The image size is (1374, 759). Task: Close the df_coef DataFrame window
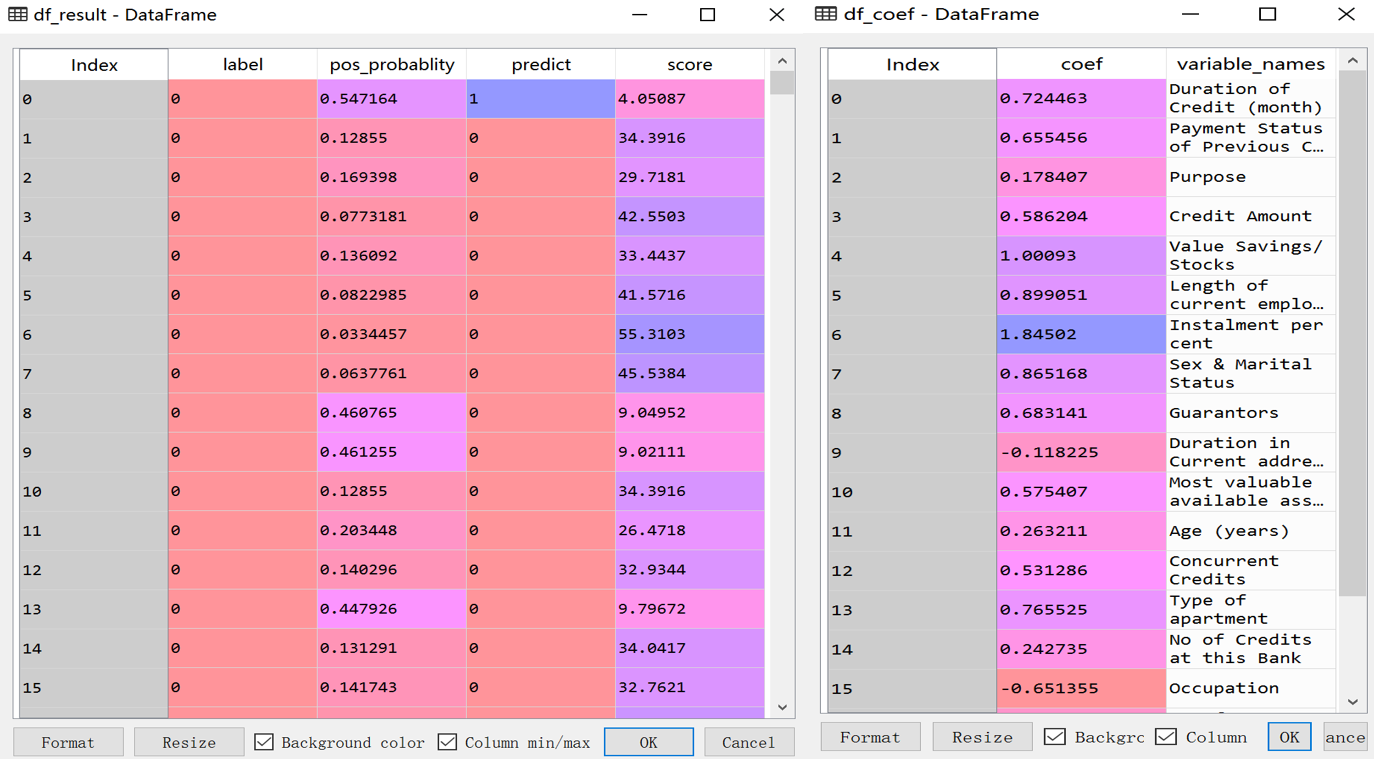[x=1346, y=14]
